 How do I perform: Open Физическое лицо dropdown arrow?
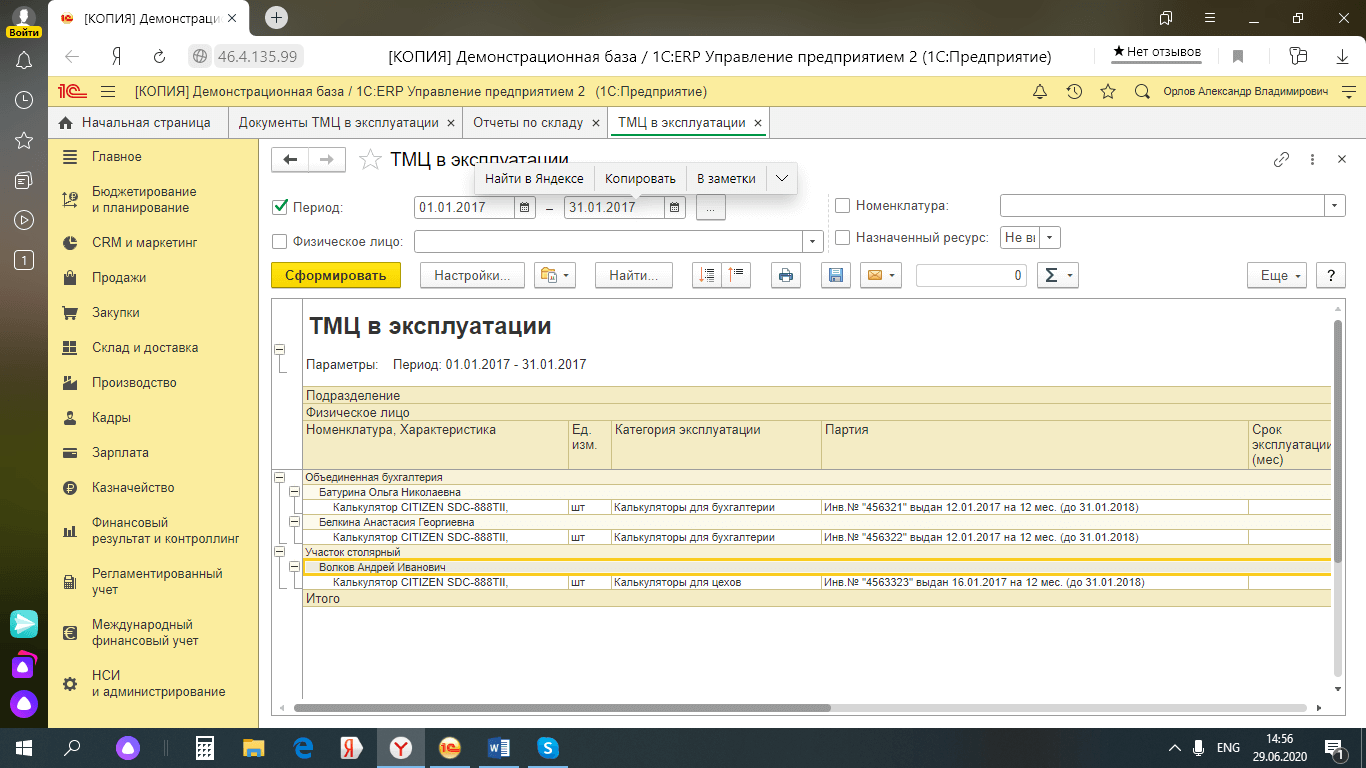[813, 241]
